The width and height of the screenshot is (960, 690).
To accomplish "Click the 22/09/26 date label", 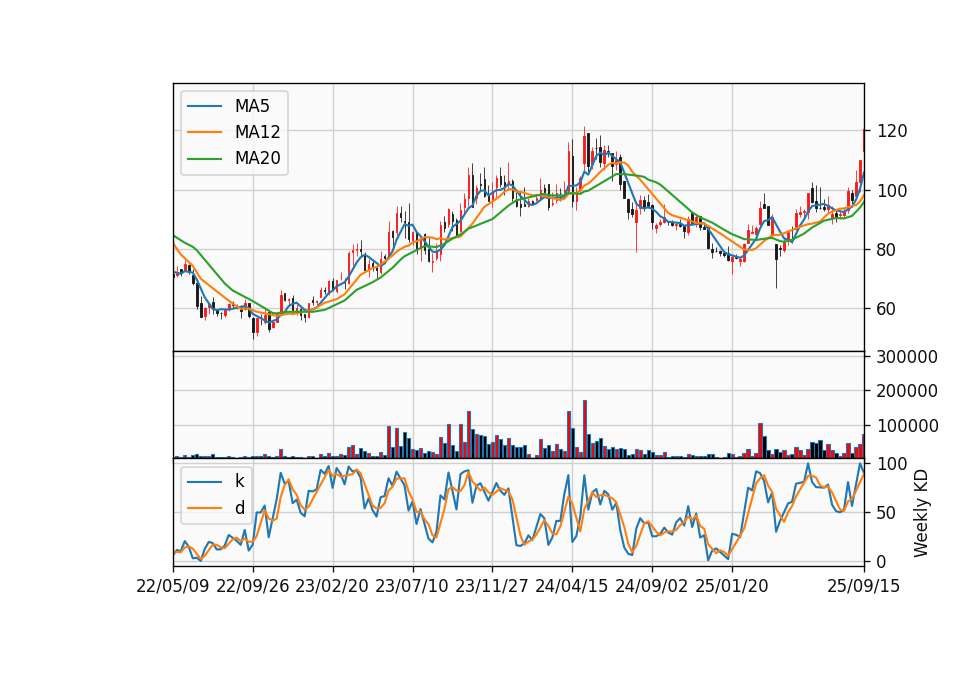I will click(253, 586).
